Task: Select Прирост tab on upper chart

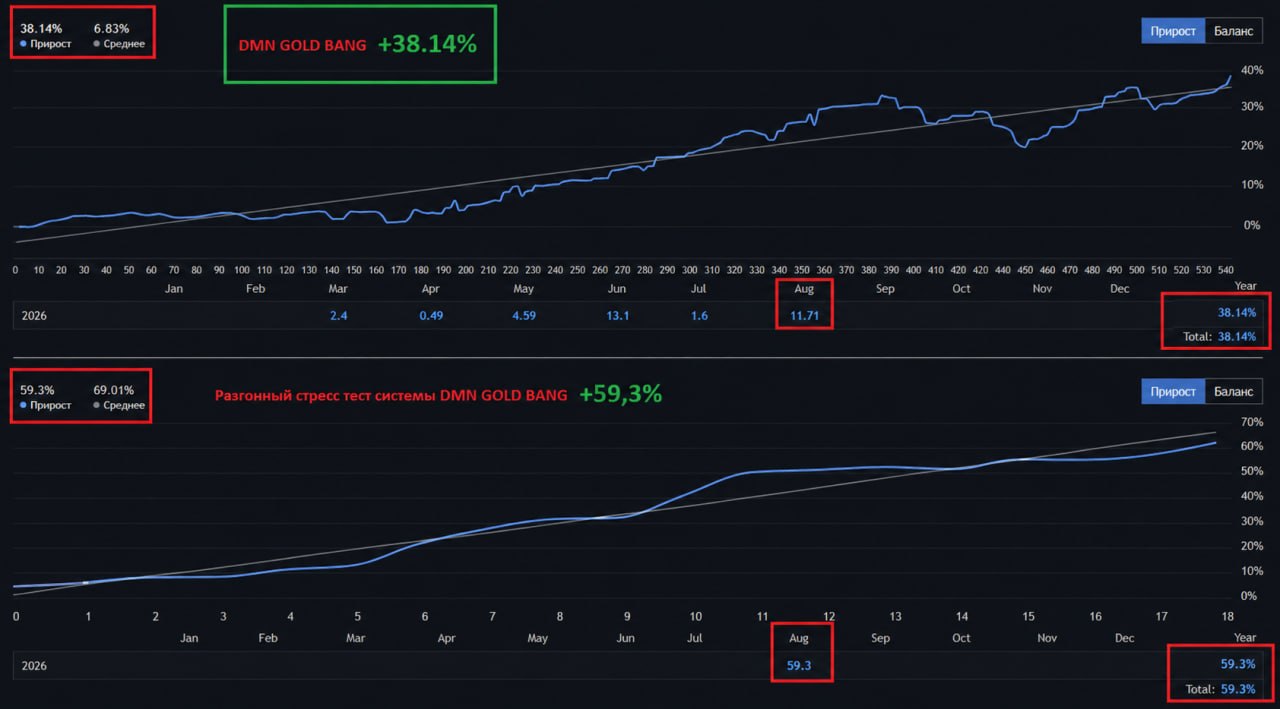Action: pos(1173,31)
